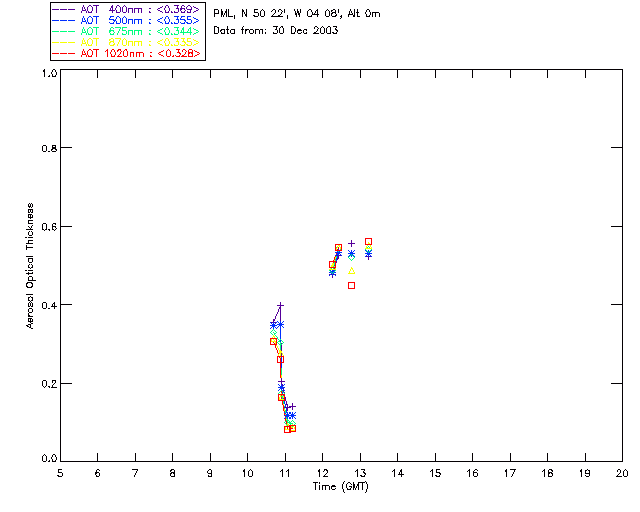Click the AOT 870nm legend entry
Screen dimensions: 640x512
point(127,42)
